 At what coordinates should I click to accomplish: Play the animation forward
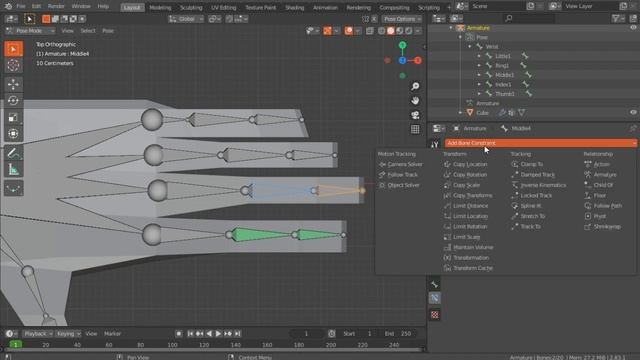(218, 333)
